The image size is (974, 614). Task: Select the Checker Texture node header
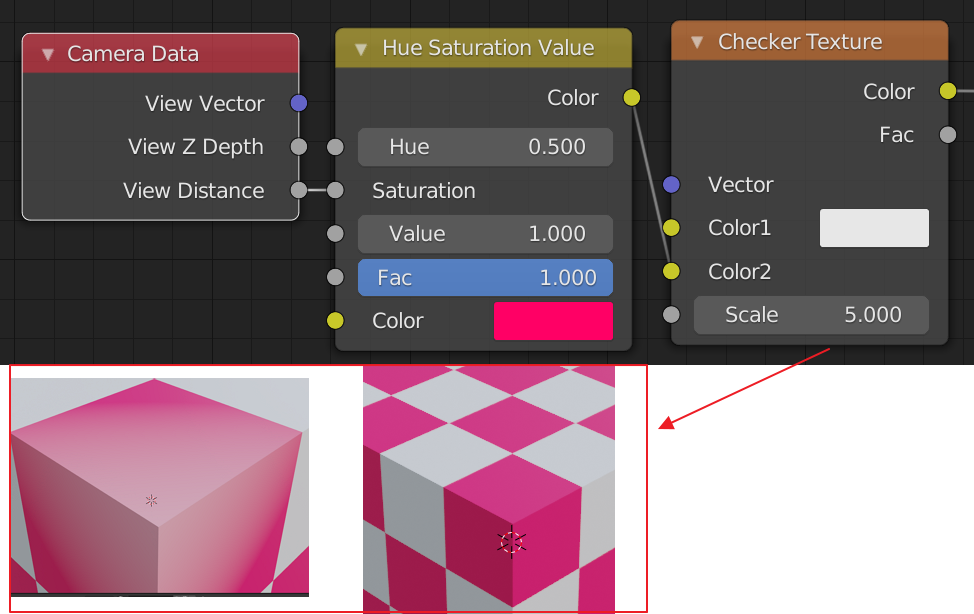click(809, 42)
